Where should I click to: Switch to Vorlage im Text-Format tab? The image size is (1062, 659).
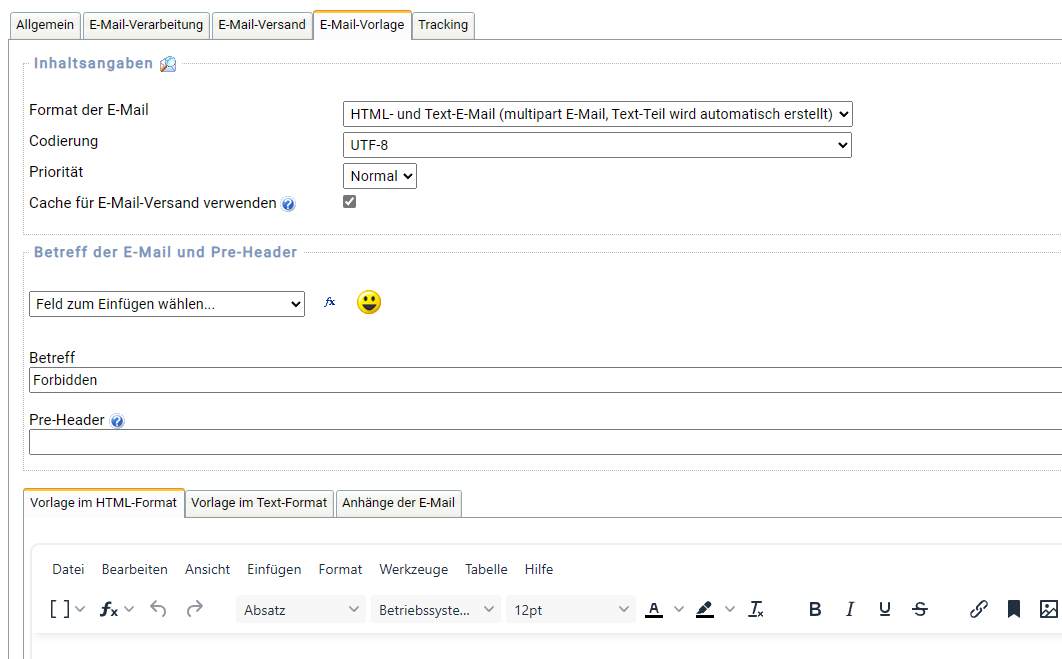pyautogui.click(x=259, y=503)
